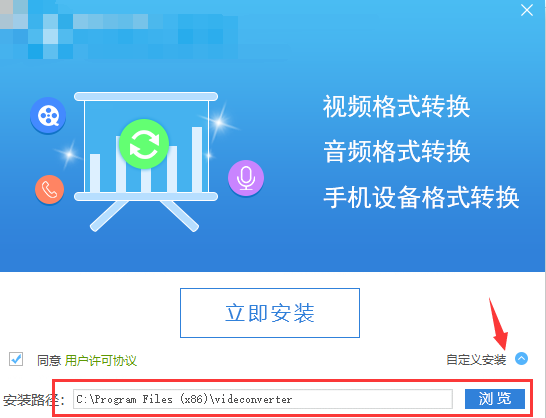
Task: Click the 浏览 browse button
Action: [x=495, y=398]
